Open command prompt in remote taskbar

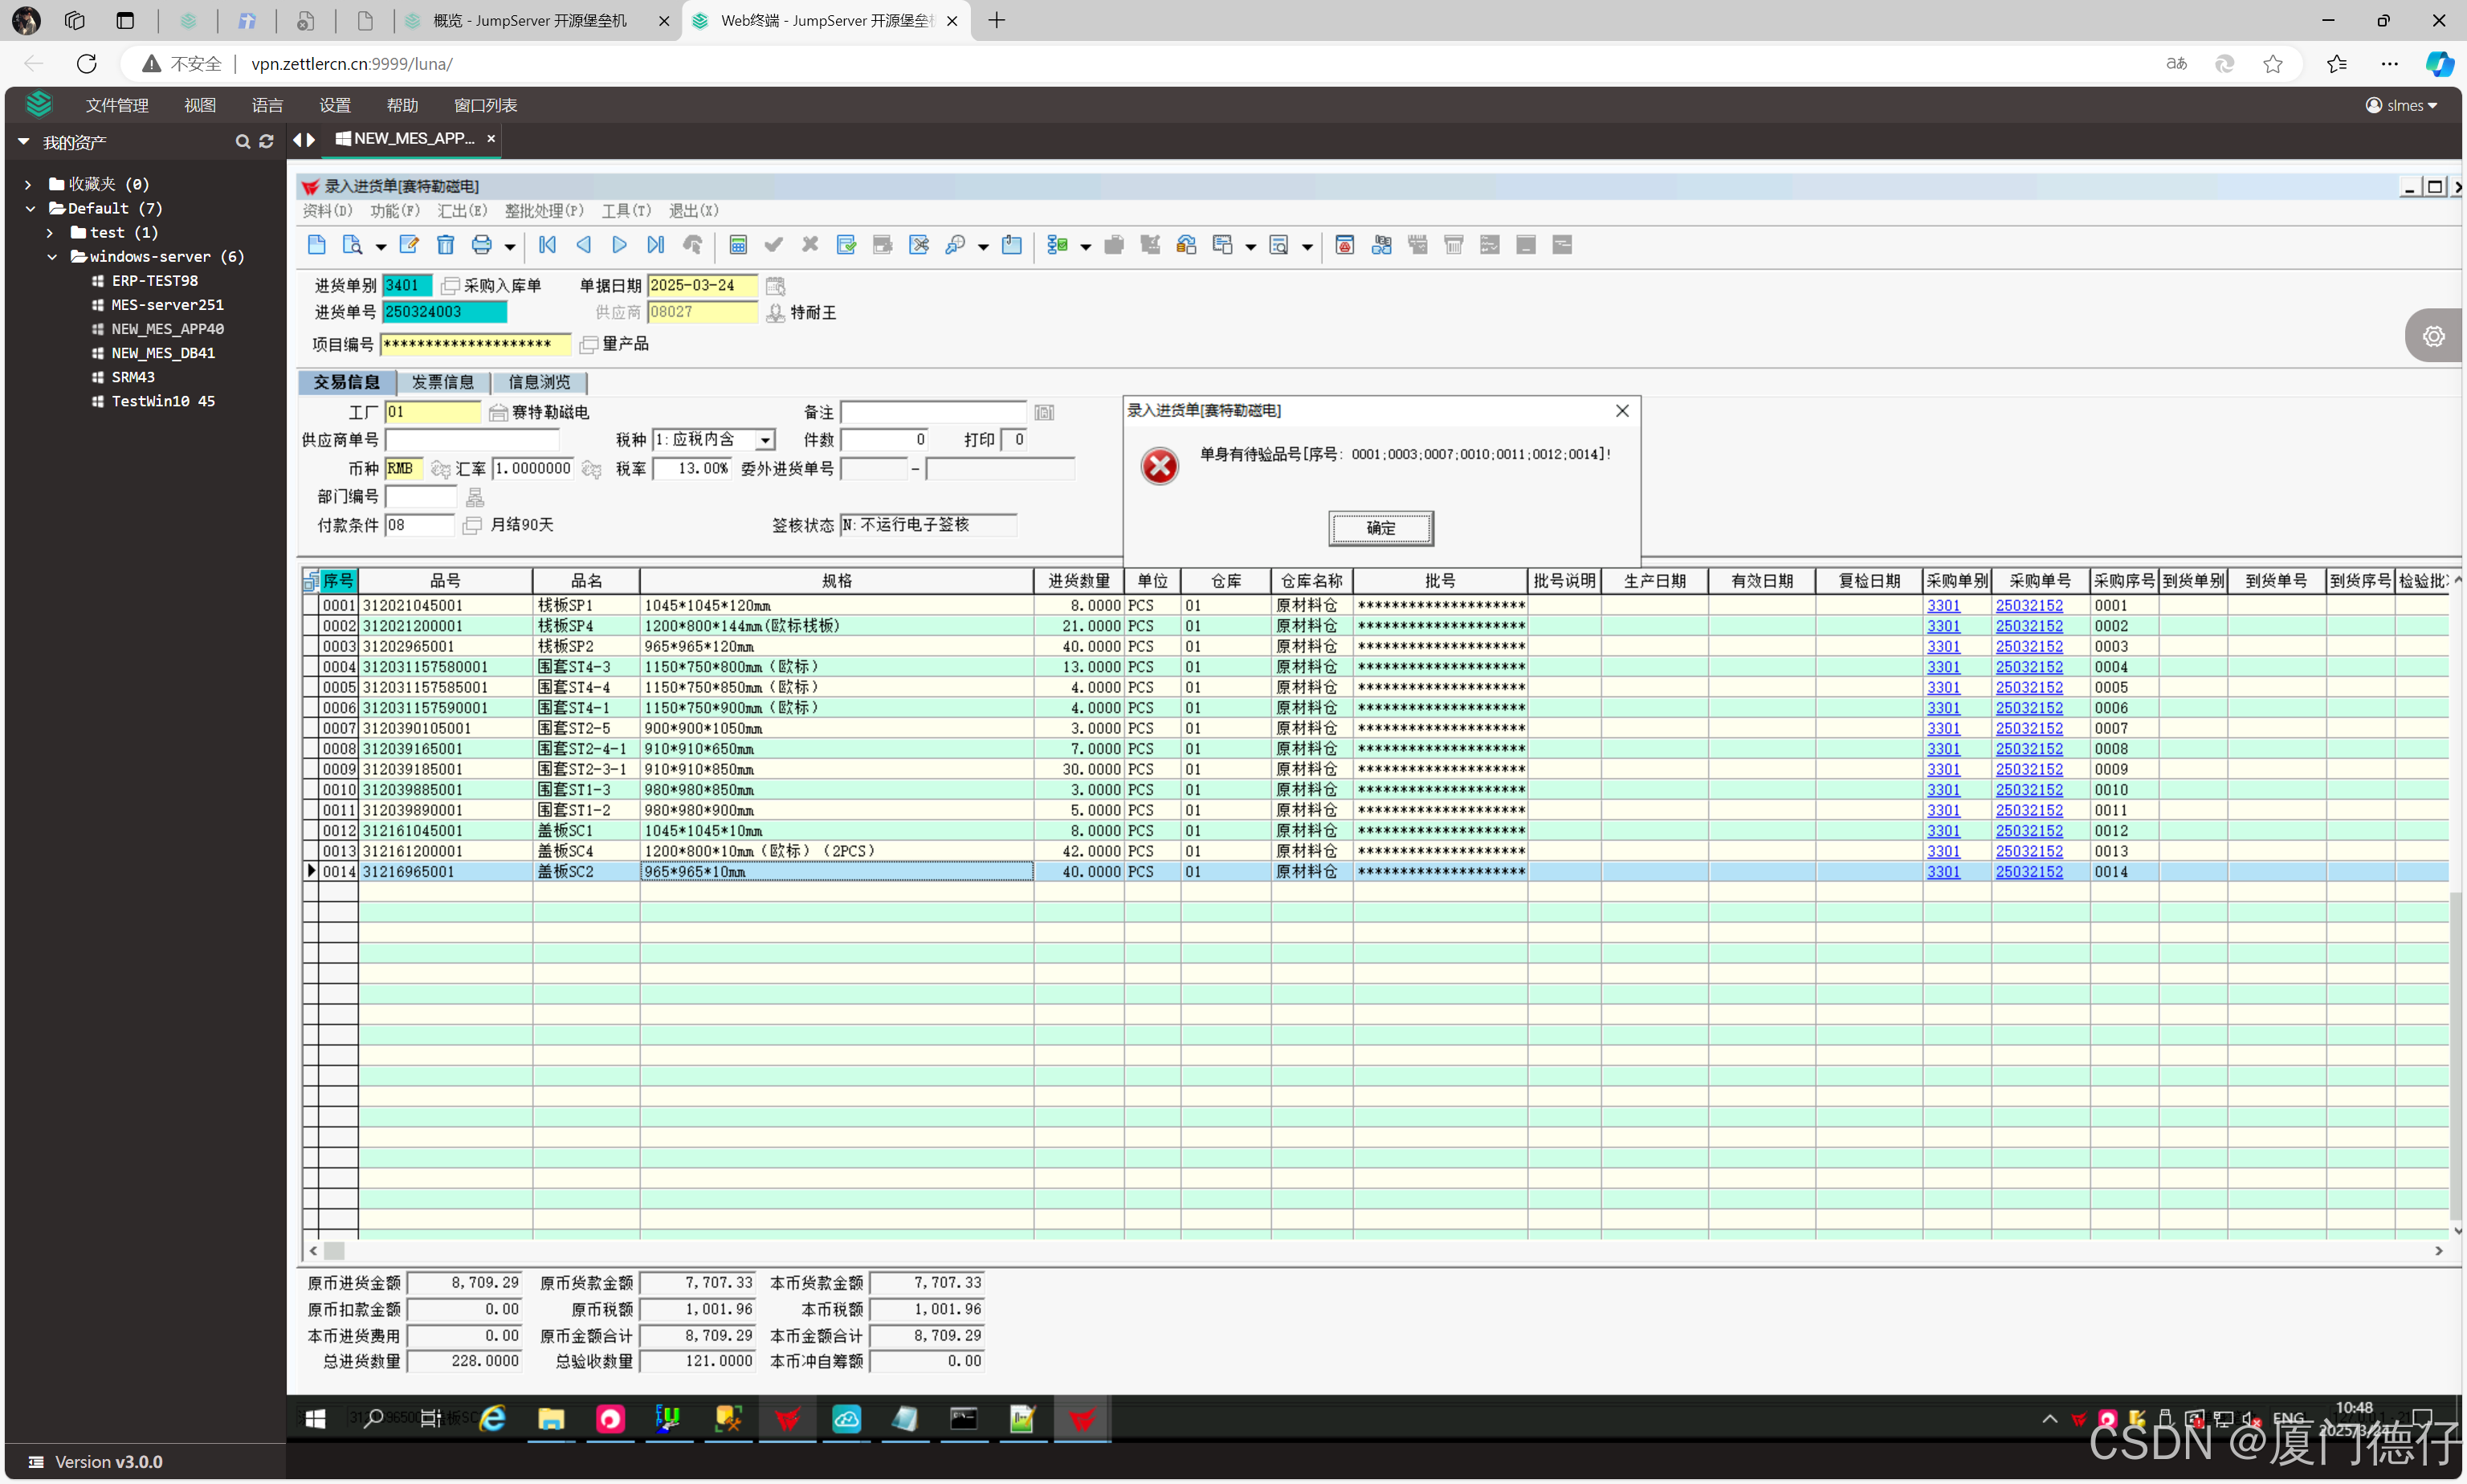[964, 1418]
